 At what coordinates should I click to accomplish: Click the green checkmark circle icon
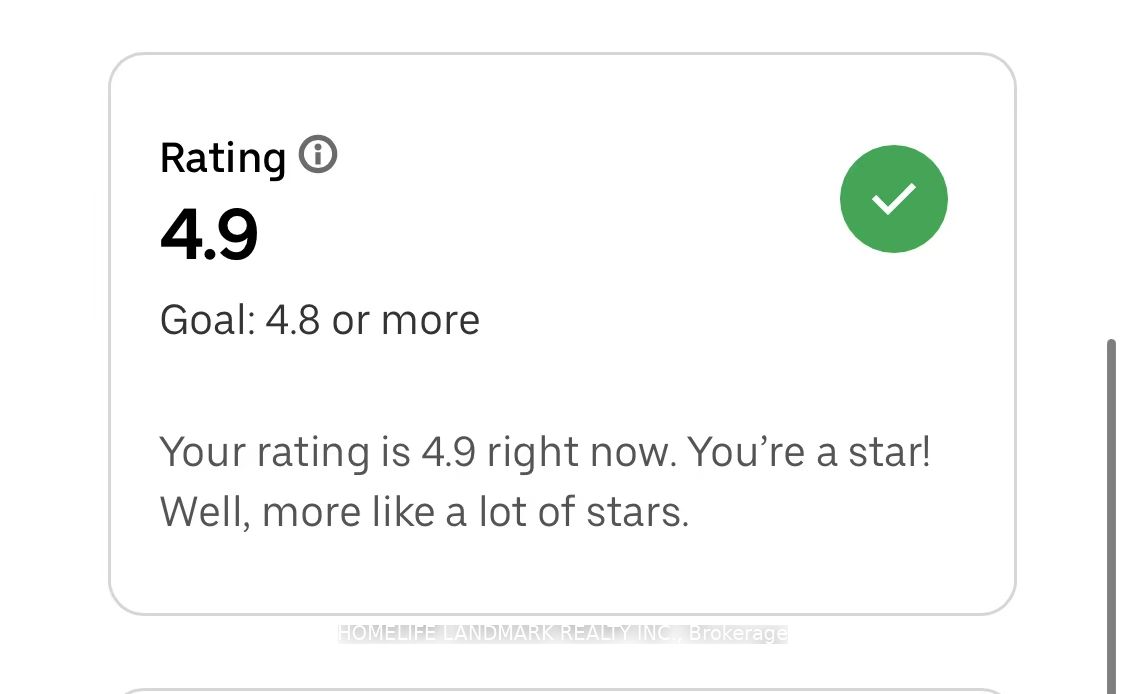pos(893,198)
